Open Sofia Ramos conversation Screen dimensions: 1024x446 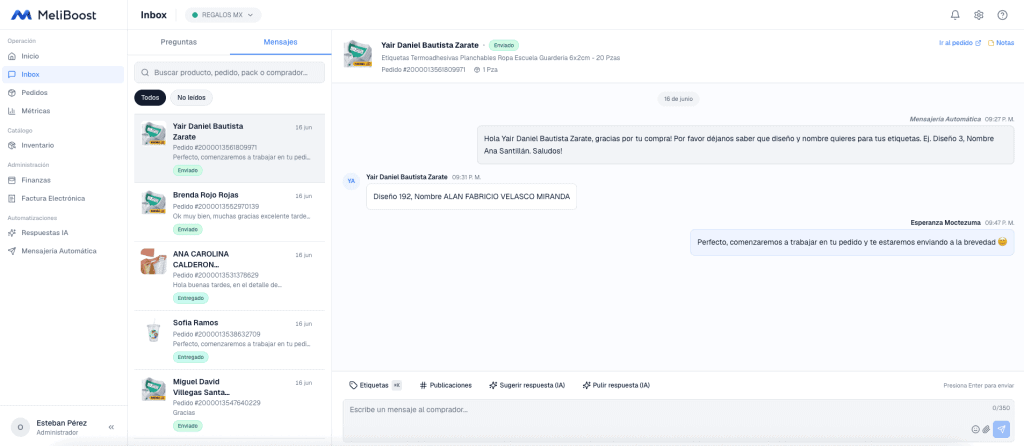click(229, 340)
